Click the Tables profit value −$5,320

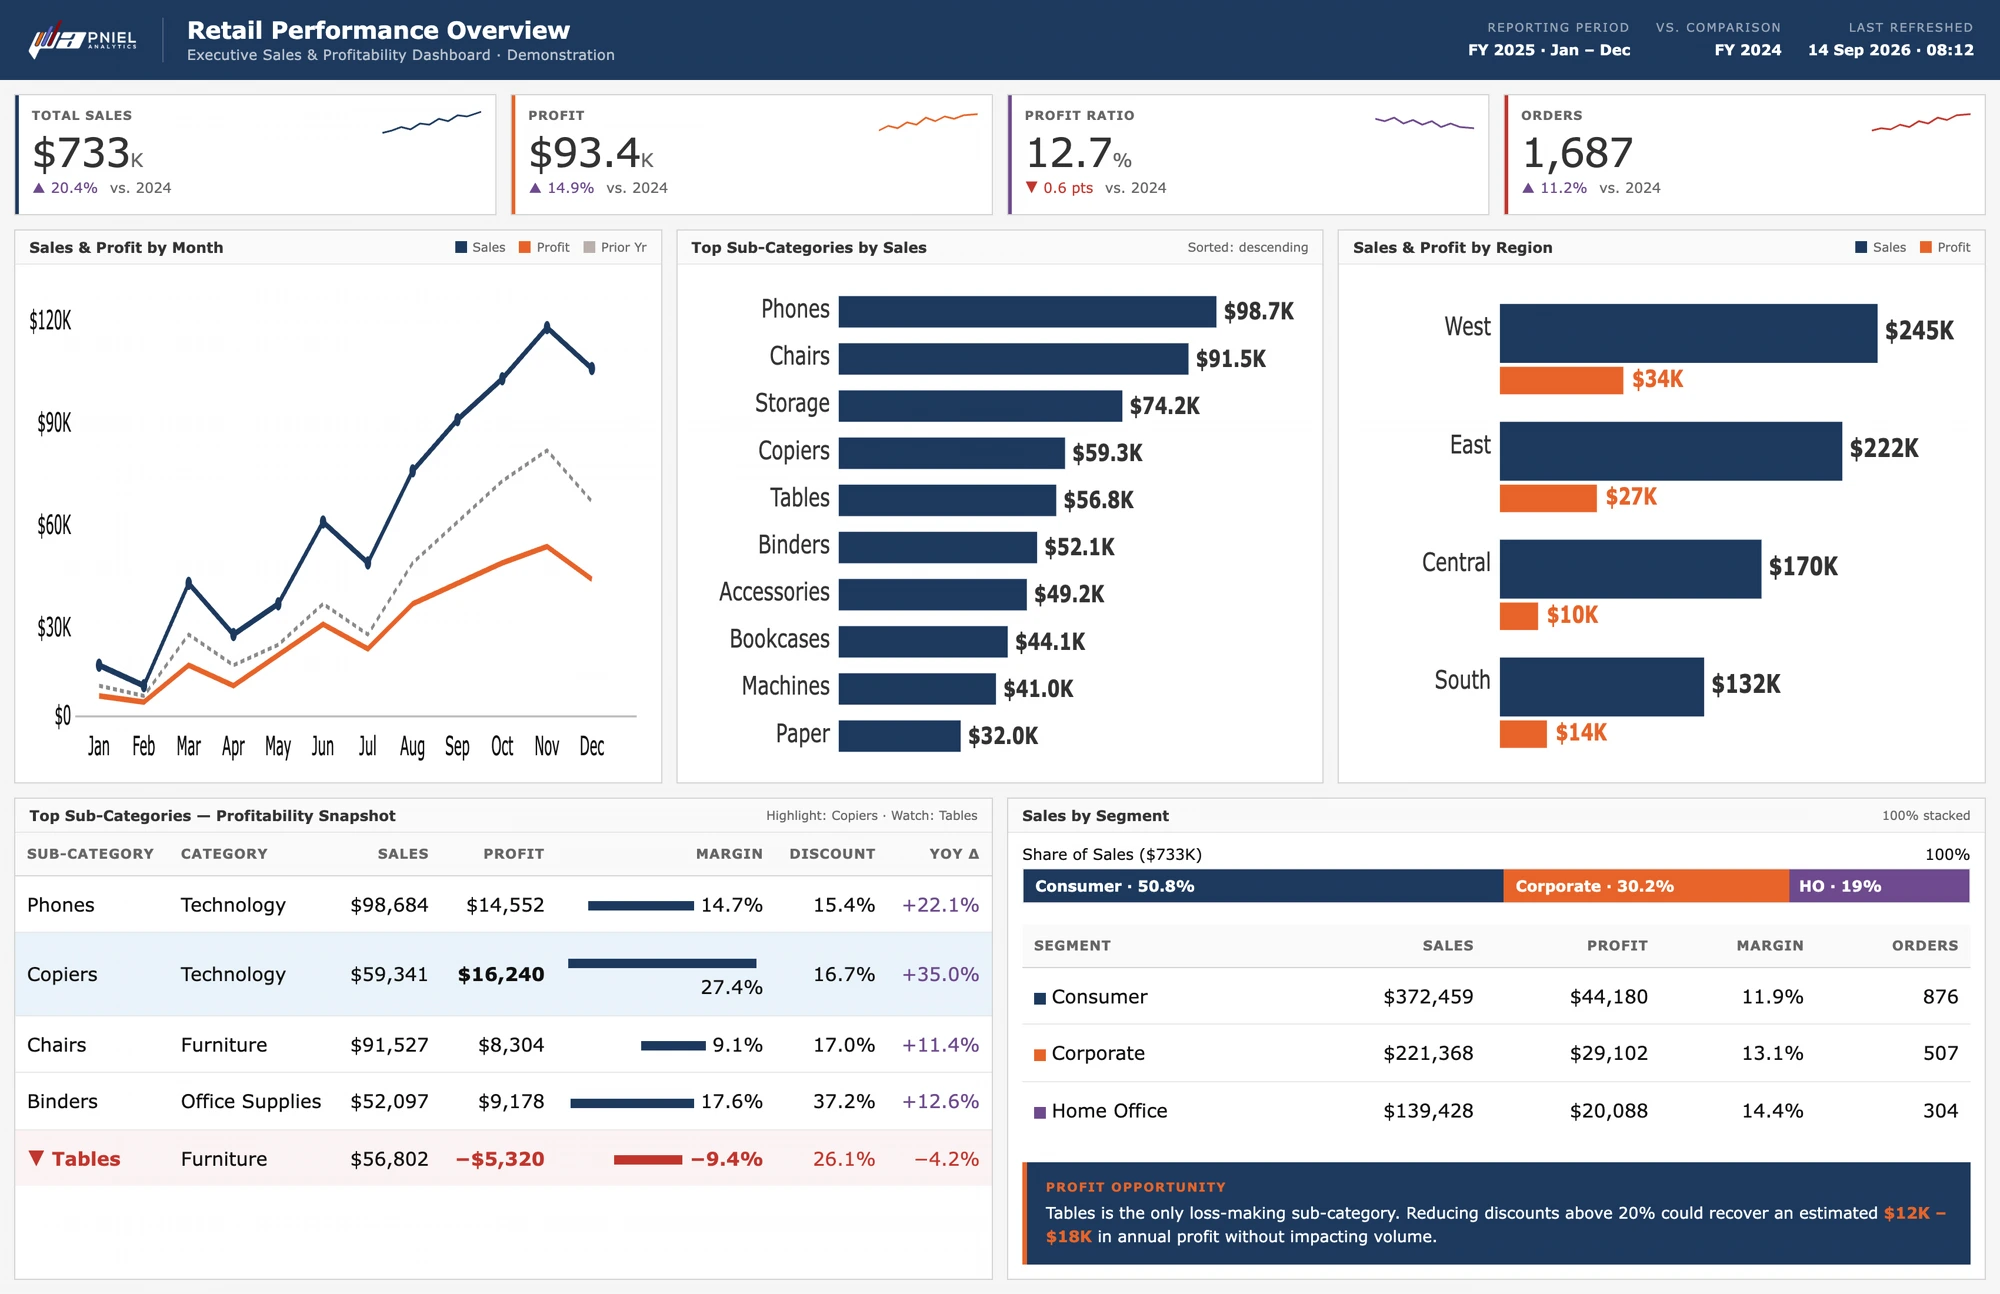click(x=500, y=1159)
